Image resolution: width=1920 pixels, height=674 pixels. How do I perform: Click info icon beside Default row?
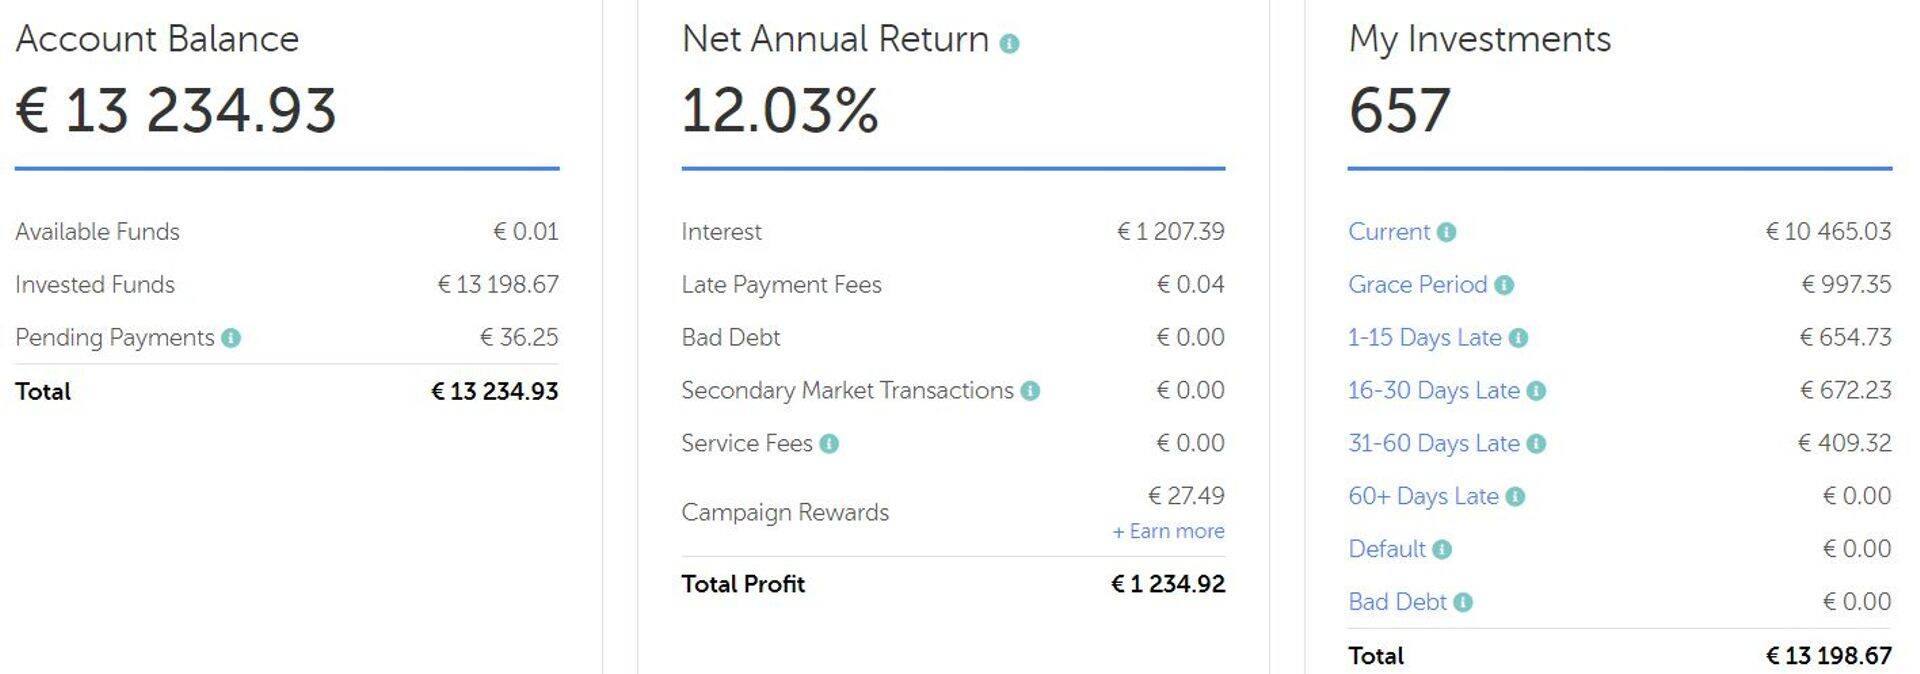click(1441, 550)
